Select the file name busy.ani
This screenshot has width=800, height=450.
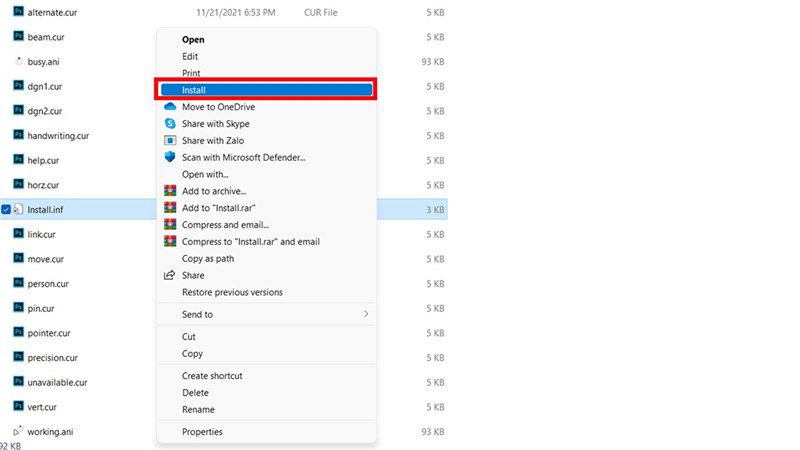pos(43,62)
